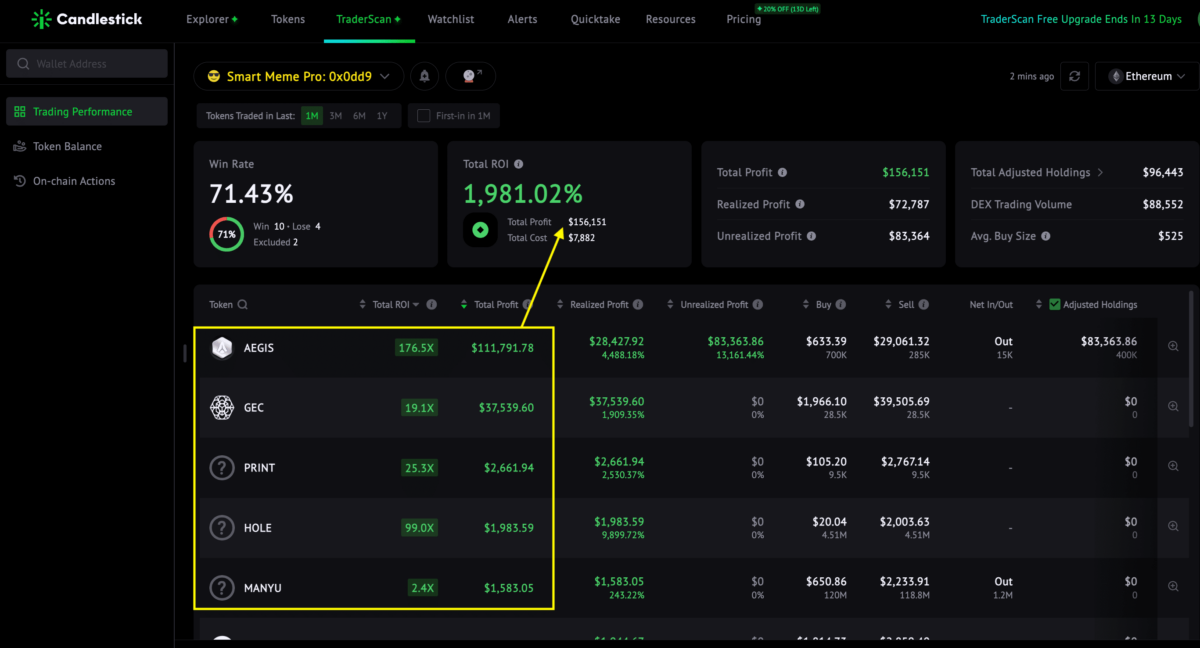This screenshot has width=1200, height=648.
Task: Open the Watchlist tab
Action: click(x=451, y=19)
